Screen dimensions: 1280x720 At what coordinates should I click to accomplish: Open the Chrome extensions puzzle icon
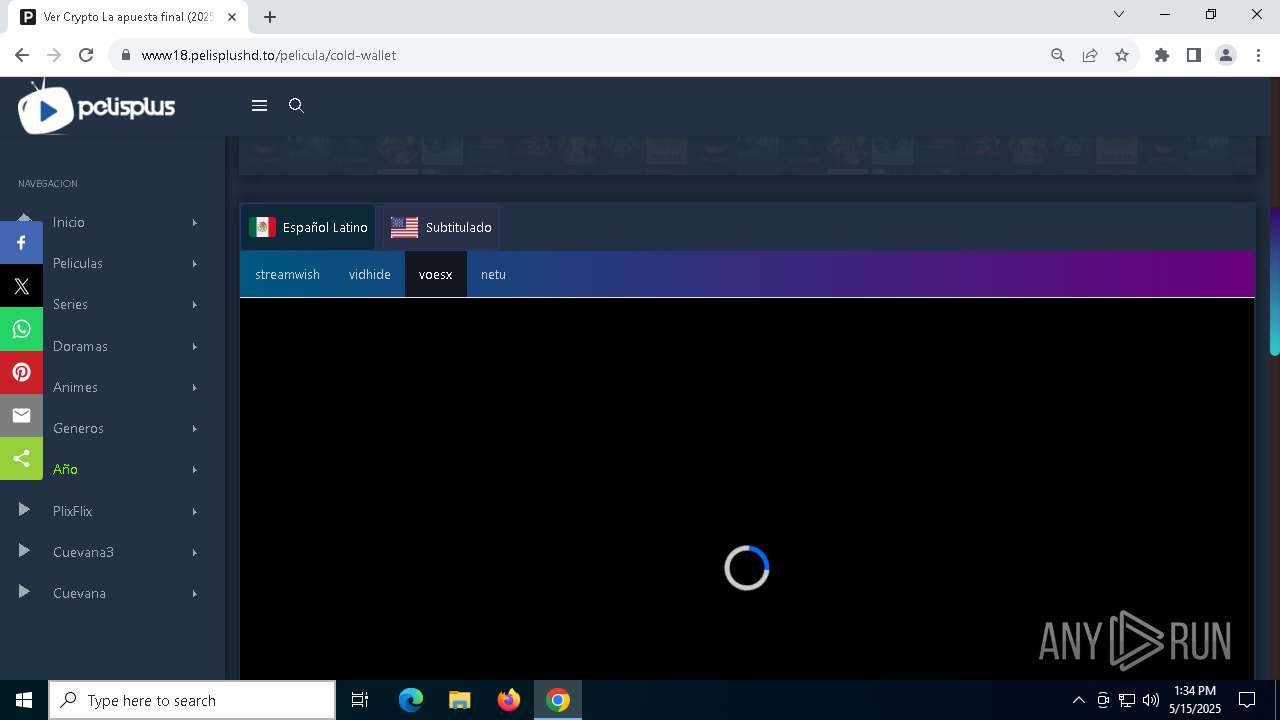click(x=1162, y=55)
